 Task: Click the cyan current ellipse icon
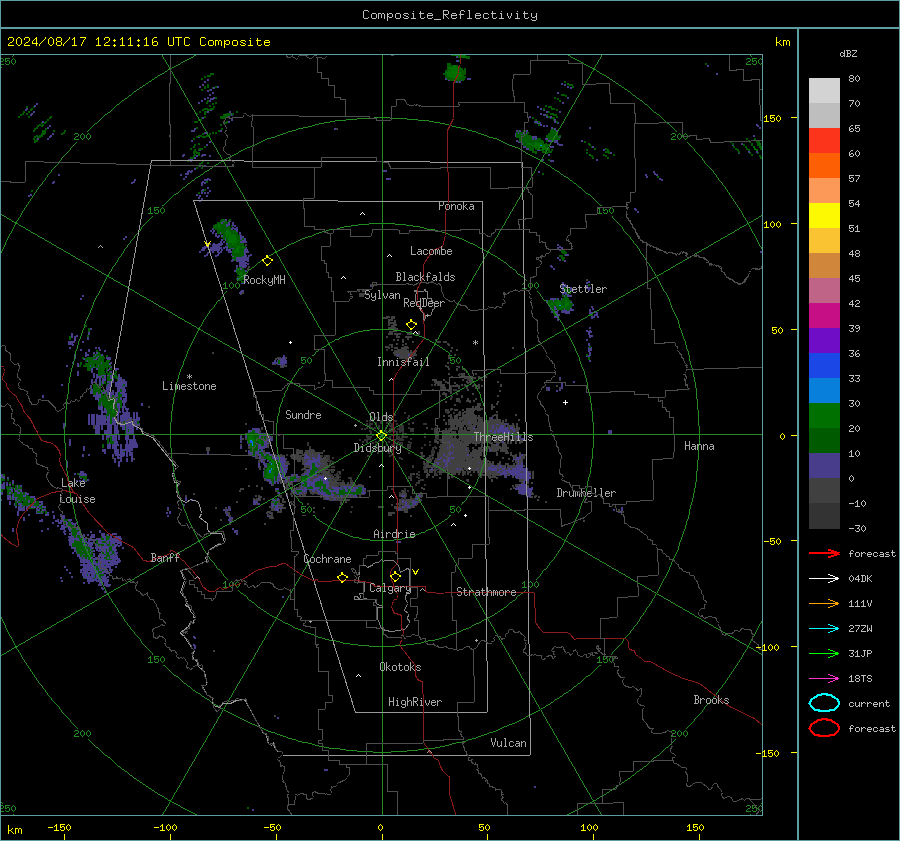(x=824, y=703)
